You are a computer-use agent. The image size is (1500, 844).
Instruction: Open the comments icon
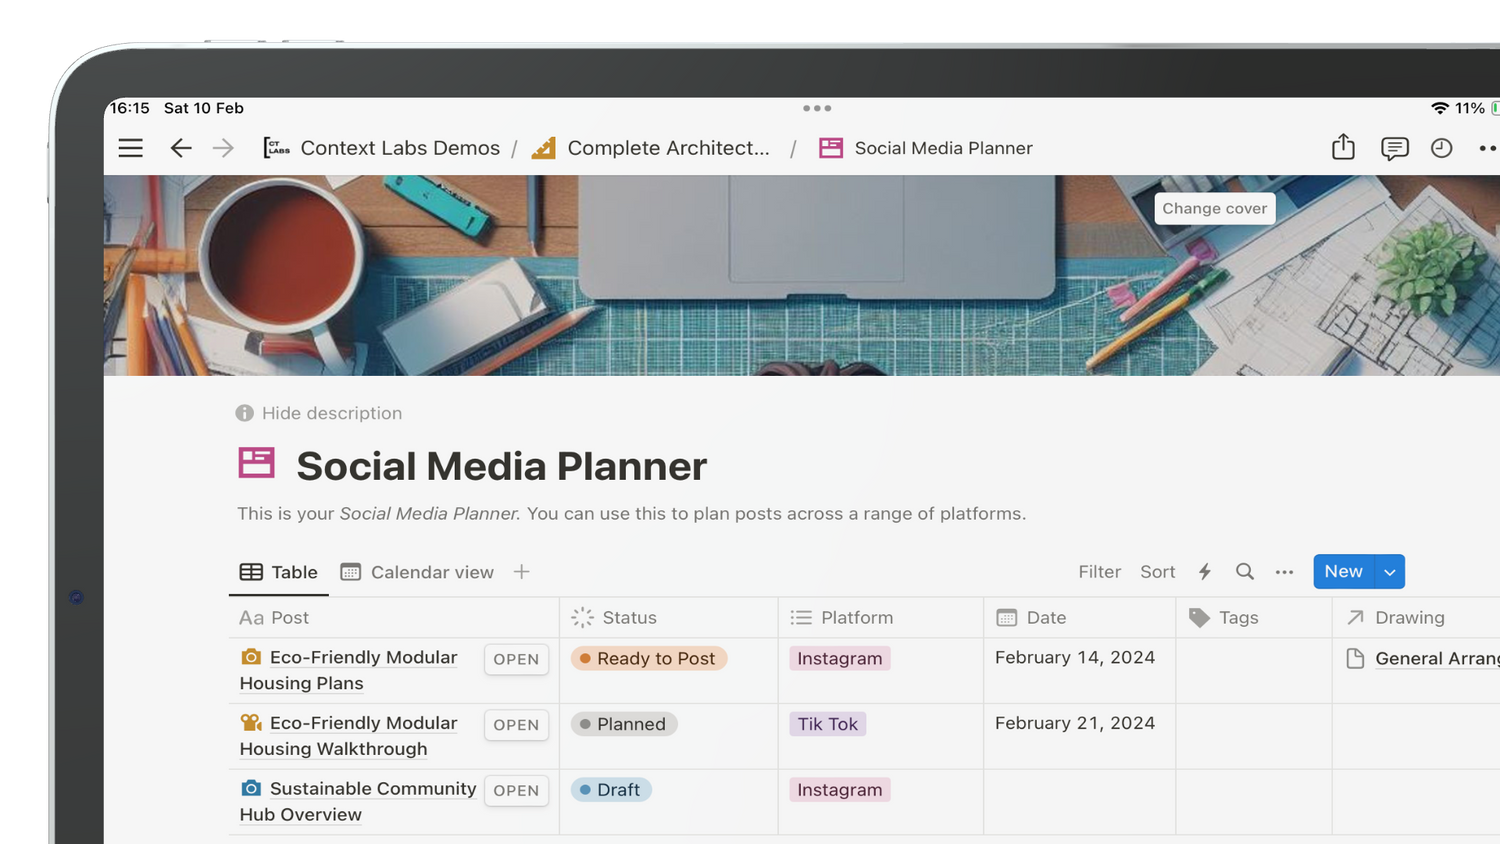coord(1394,148)
